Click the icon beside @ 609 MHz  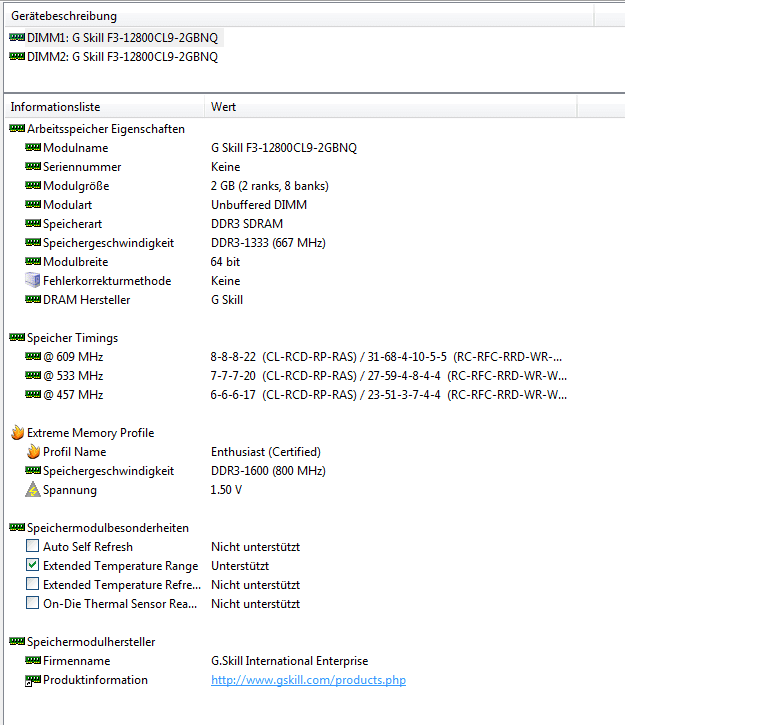(x=33, y=356)
